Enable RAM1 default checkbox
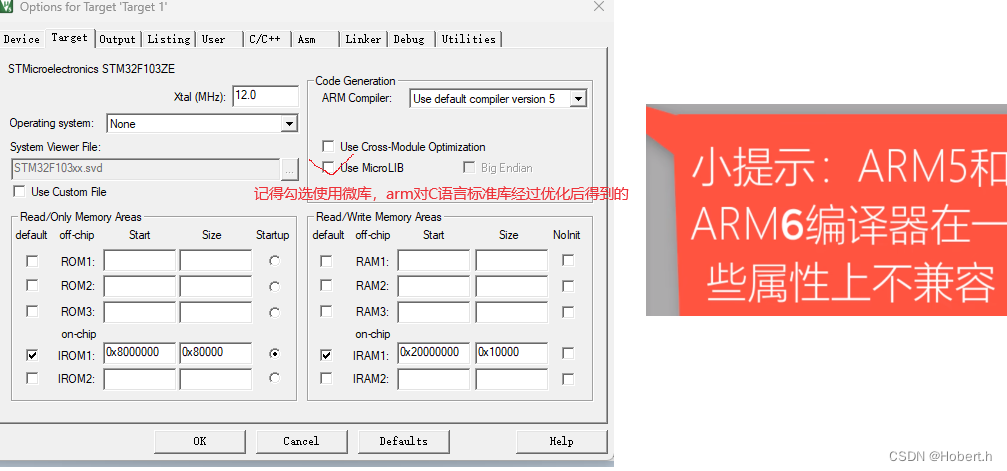This screenshot has width=1007, height=471. coord(326,261)
